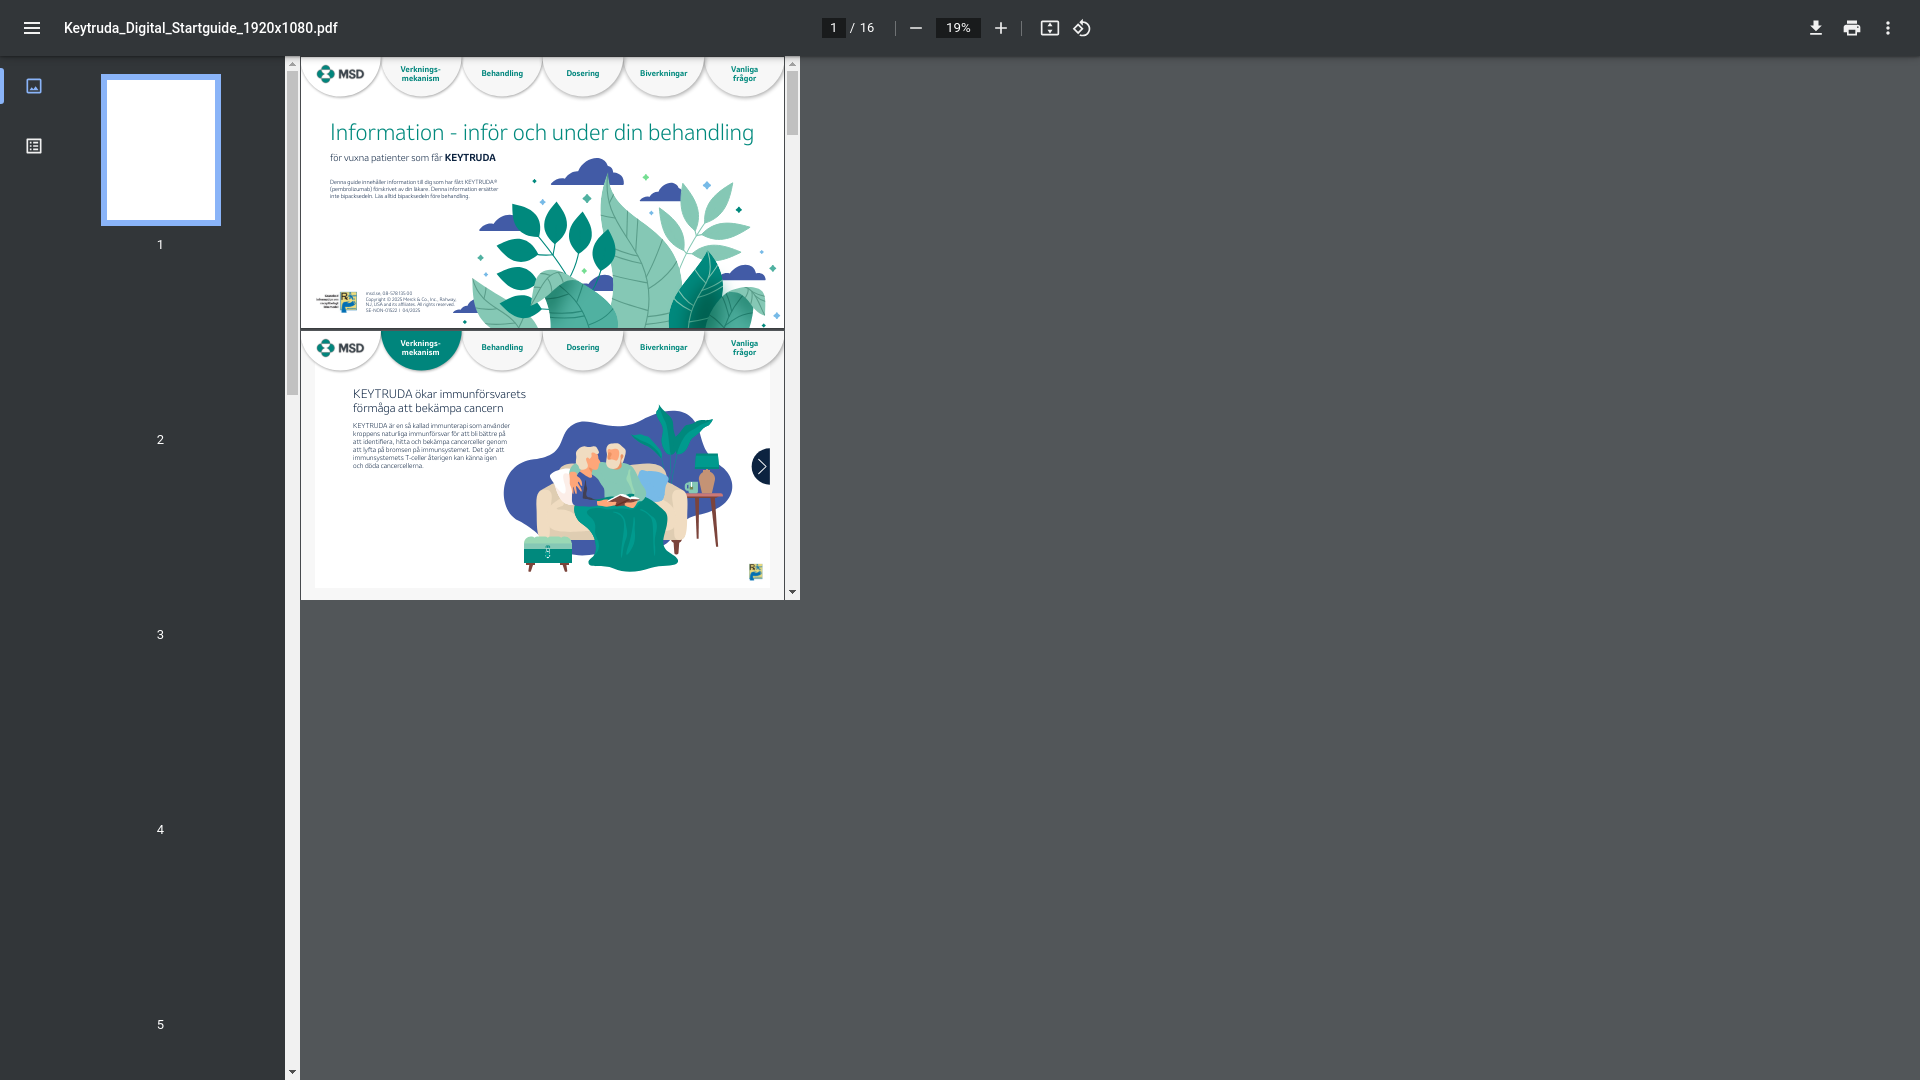Click the MSD logo on second page
This screenshot has width=1920, height=1080.
340,348
